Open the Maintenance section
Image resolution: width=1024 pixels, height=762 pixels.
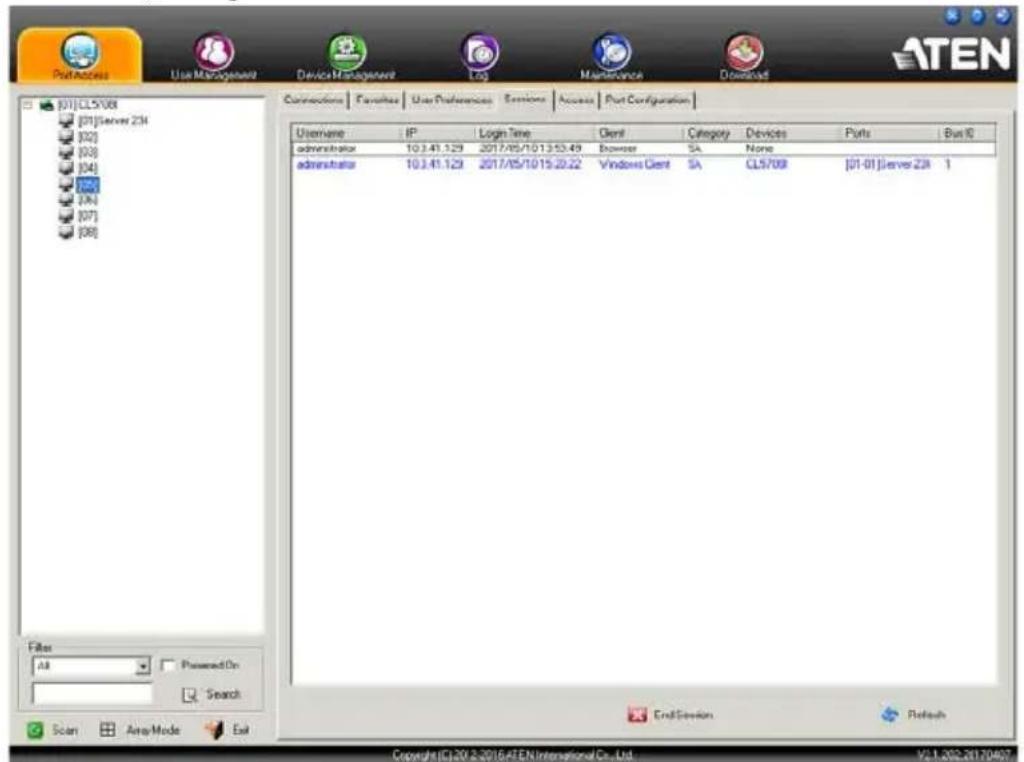click(611, 57)
